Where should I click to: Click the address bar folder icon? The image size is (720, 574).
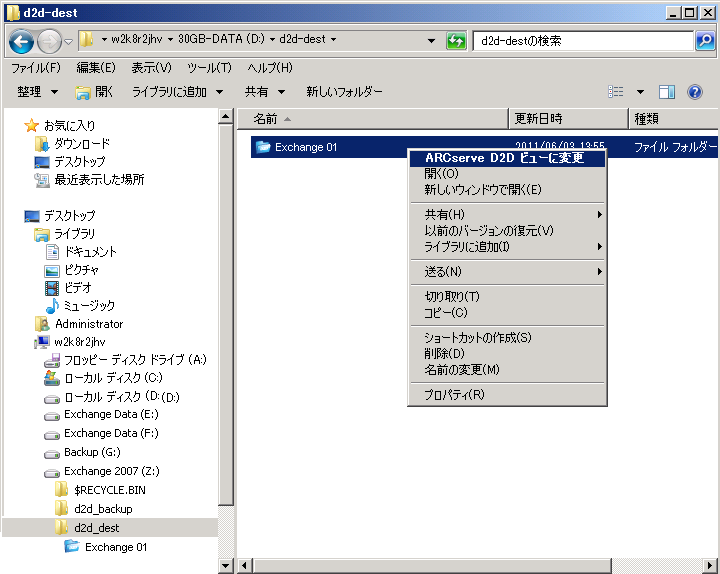click(86, 39)
